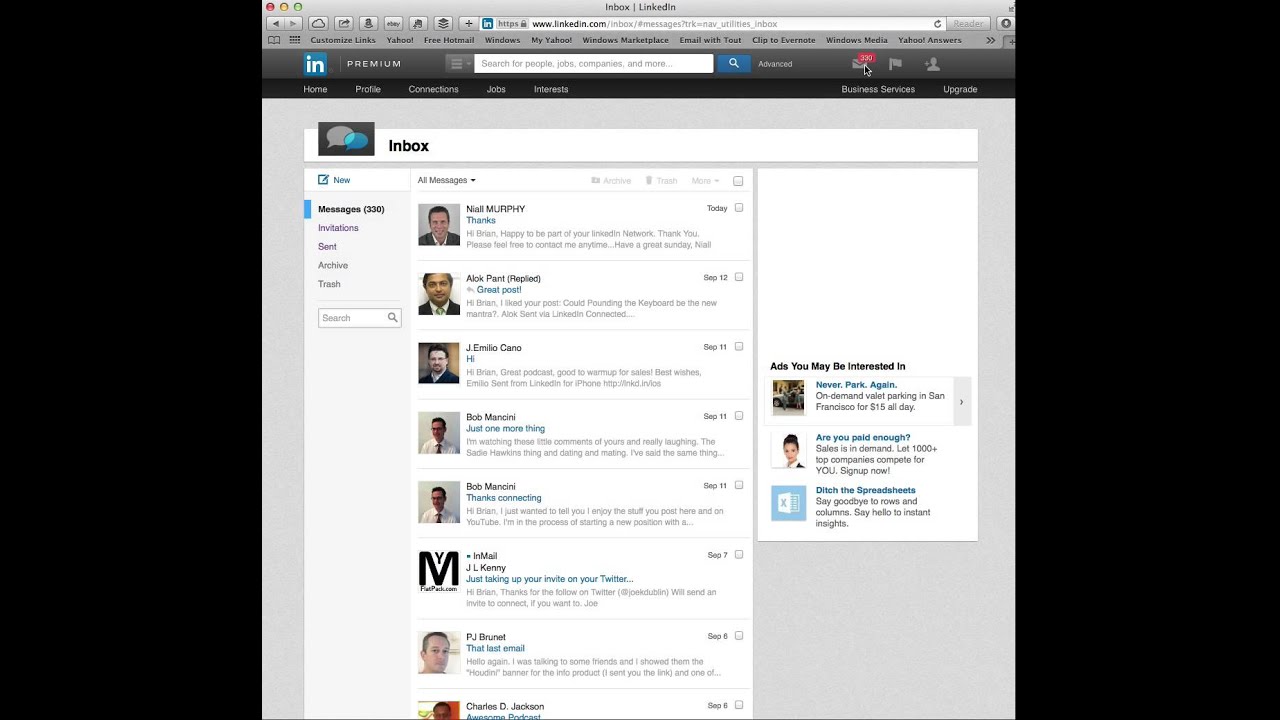This screenshot has height=720, width=1280.
Task: Check the Bob Mancini 'Thanks connecting' checkbox
Action: coord(739,485)
